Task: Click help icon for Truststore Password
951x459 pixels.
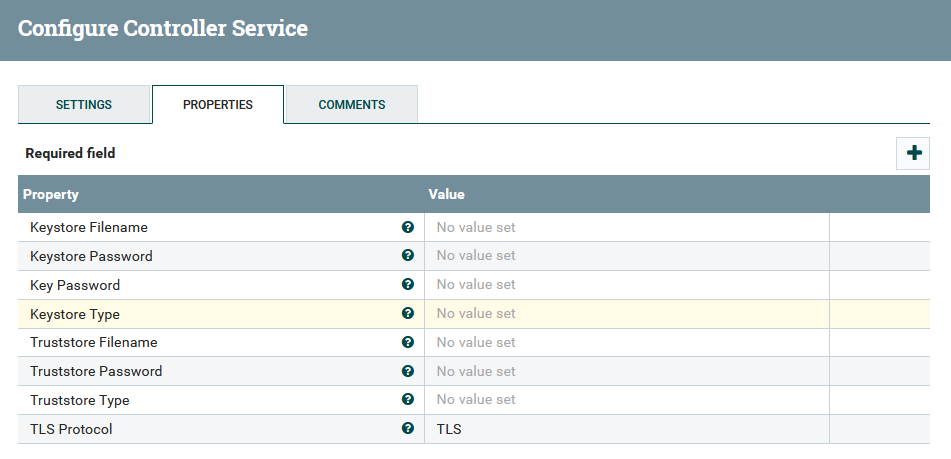Action: pos(408,370)
